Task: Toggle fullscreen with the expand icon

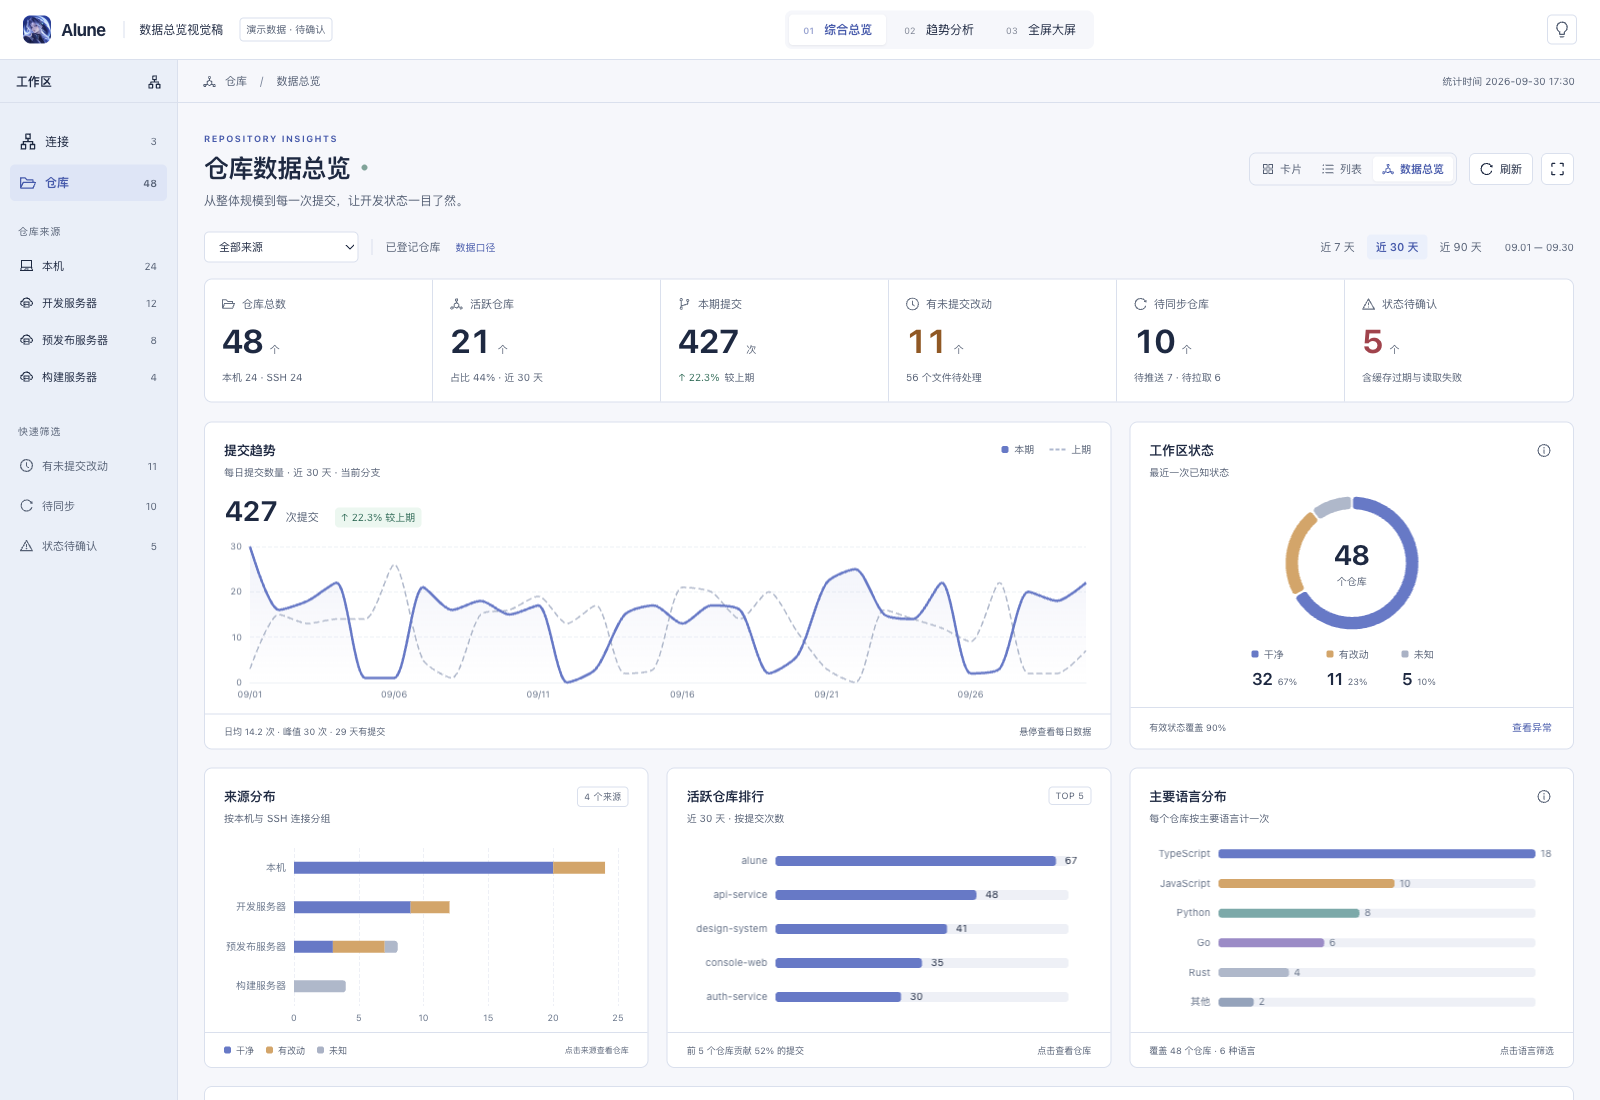Action: [1557, 169]
